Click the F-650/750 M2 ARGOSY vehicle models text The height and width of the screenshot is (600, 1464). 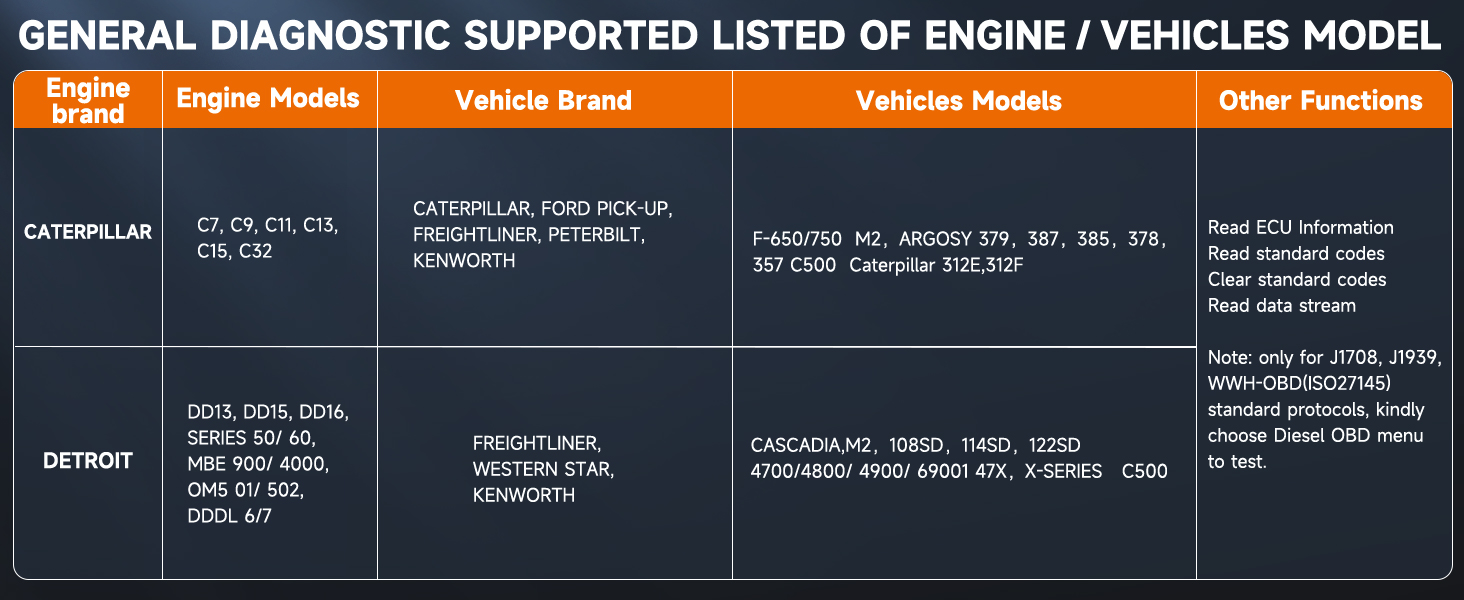(959, 240)
